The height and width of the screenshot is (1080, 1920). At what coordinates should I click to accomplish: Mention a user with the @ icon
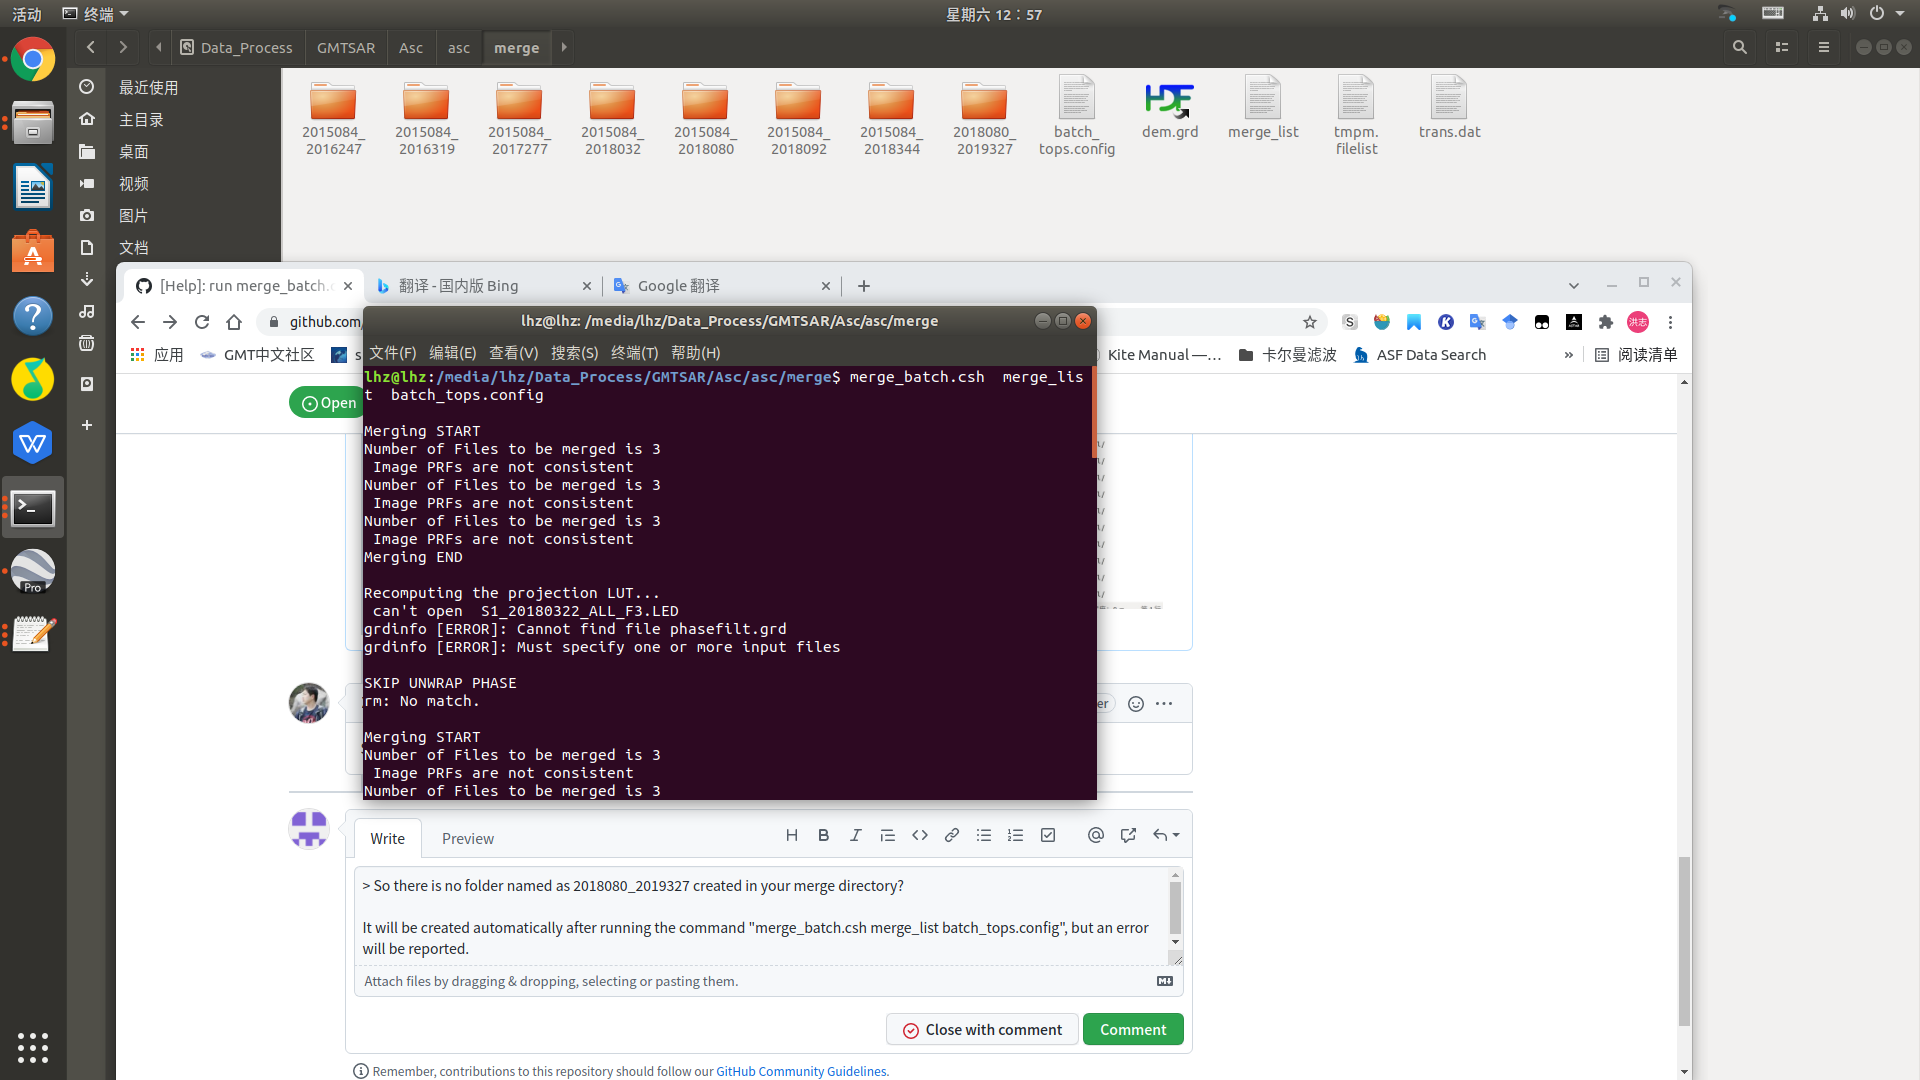click(1095, 835)
